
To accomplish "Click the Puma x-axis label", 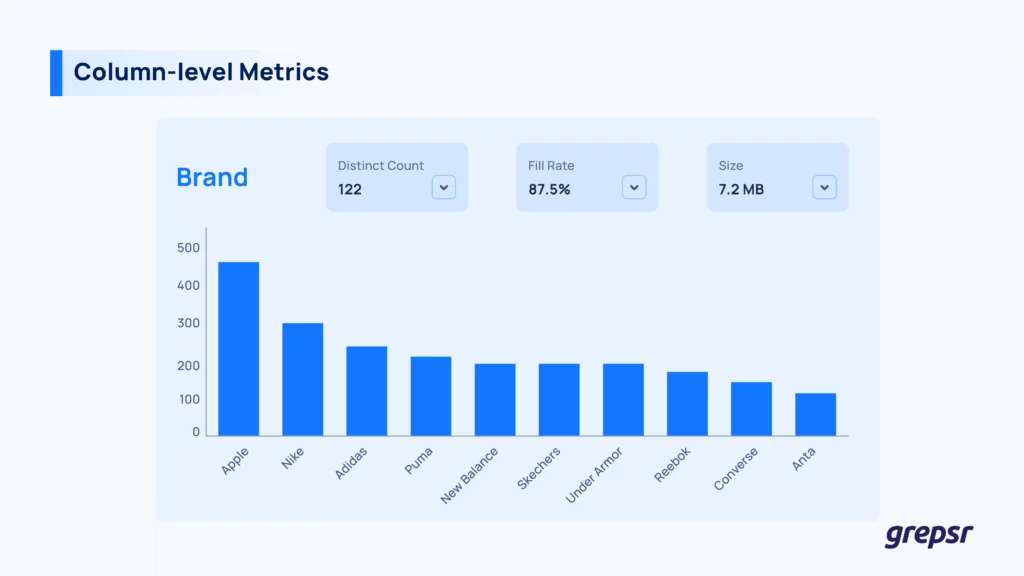I will 419,460.
